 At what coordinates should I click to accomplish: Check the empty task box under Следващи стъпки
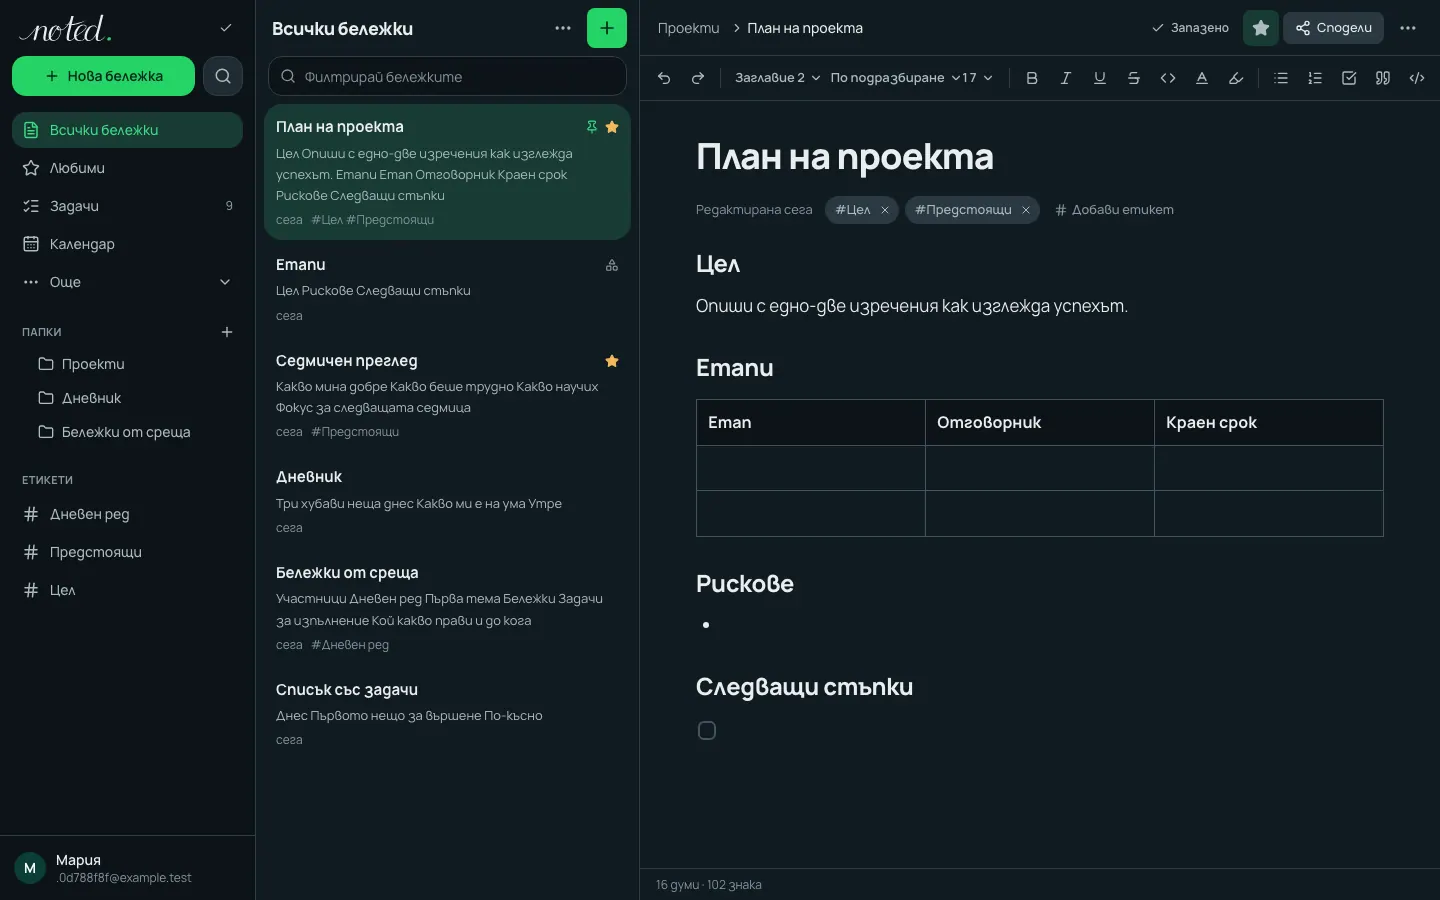pyautogui.click(x=707, y=731)
